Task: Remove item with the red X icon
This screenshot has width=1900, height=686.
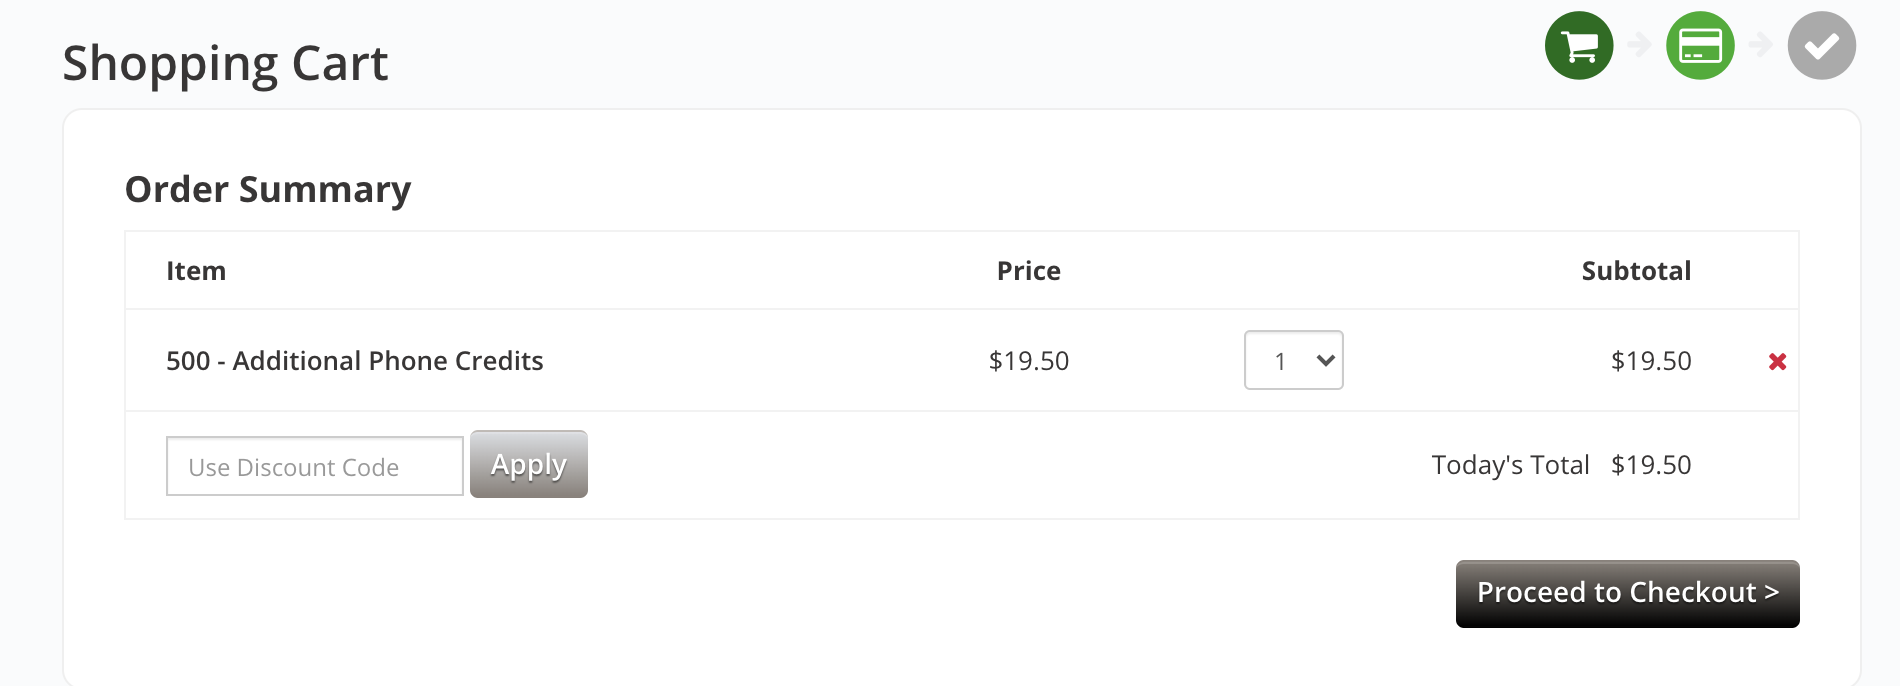Action: pyautogui.click(x=1777, y=361)
